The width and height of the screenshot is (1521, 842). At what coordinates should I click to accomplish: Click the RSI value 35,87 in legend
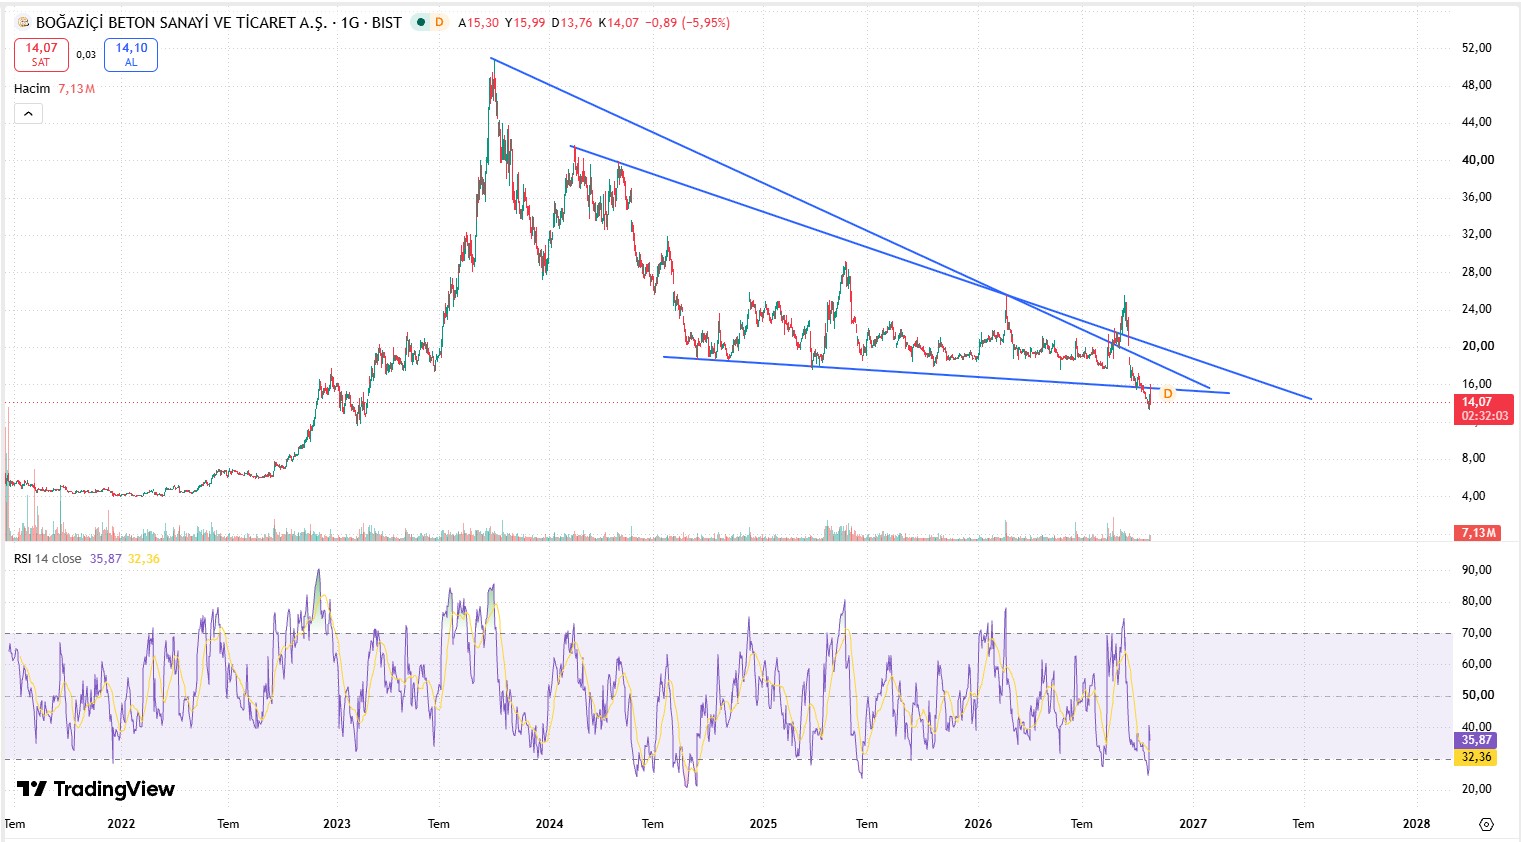[105, 559]
